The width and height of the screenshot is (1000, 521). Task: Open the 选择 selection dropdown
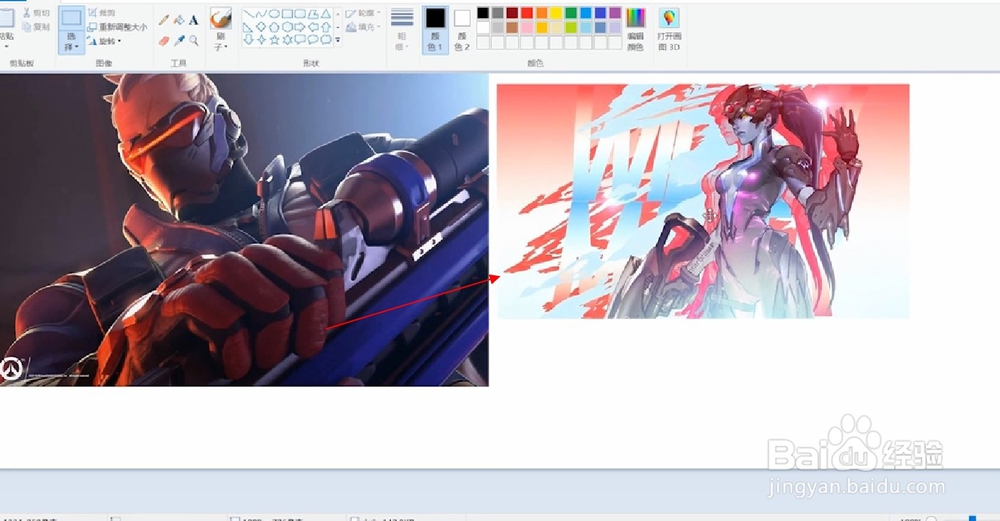[71, 42]
